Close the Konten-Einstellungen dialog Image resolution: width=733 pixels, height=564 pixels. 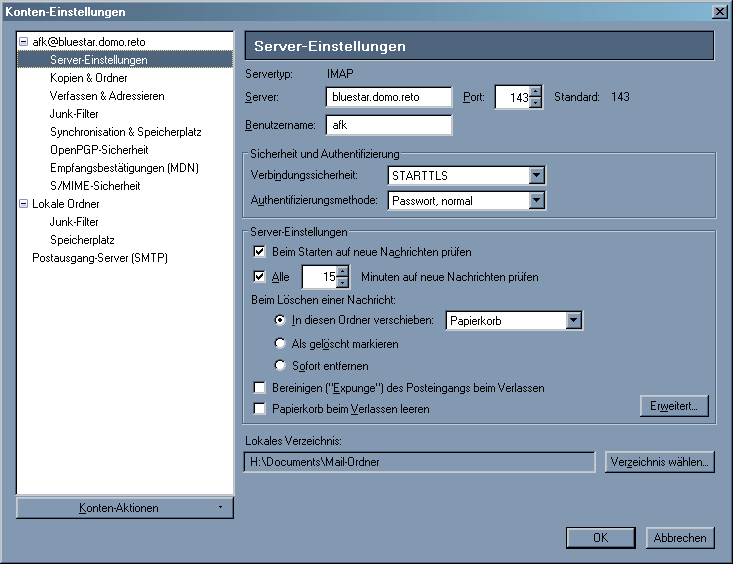click(x=718, y=11)
